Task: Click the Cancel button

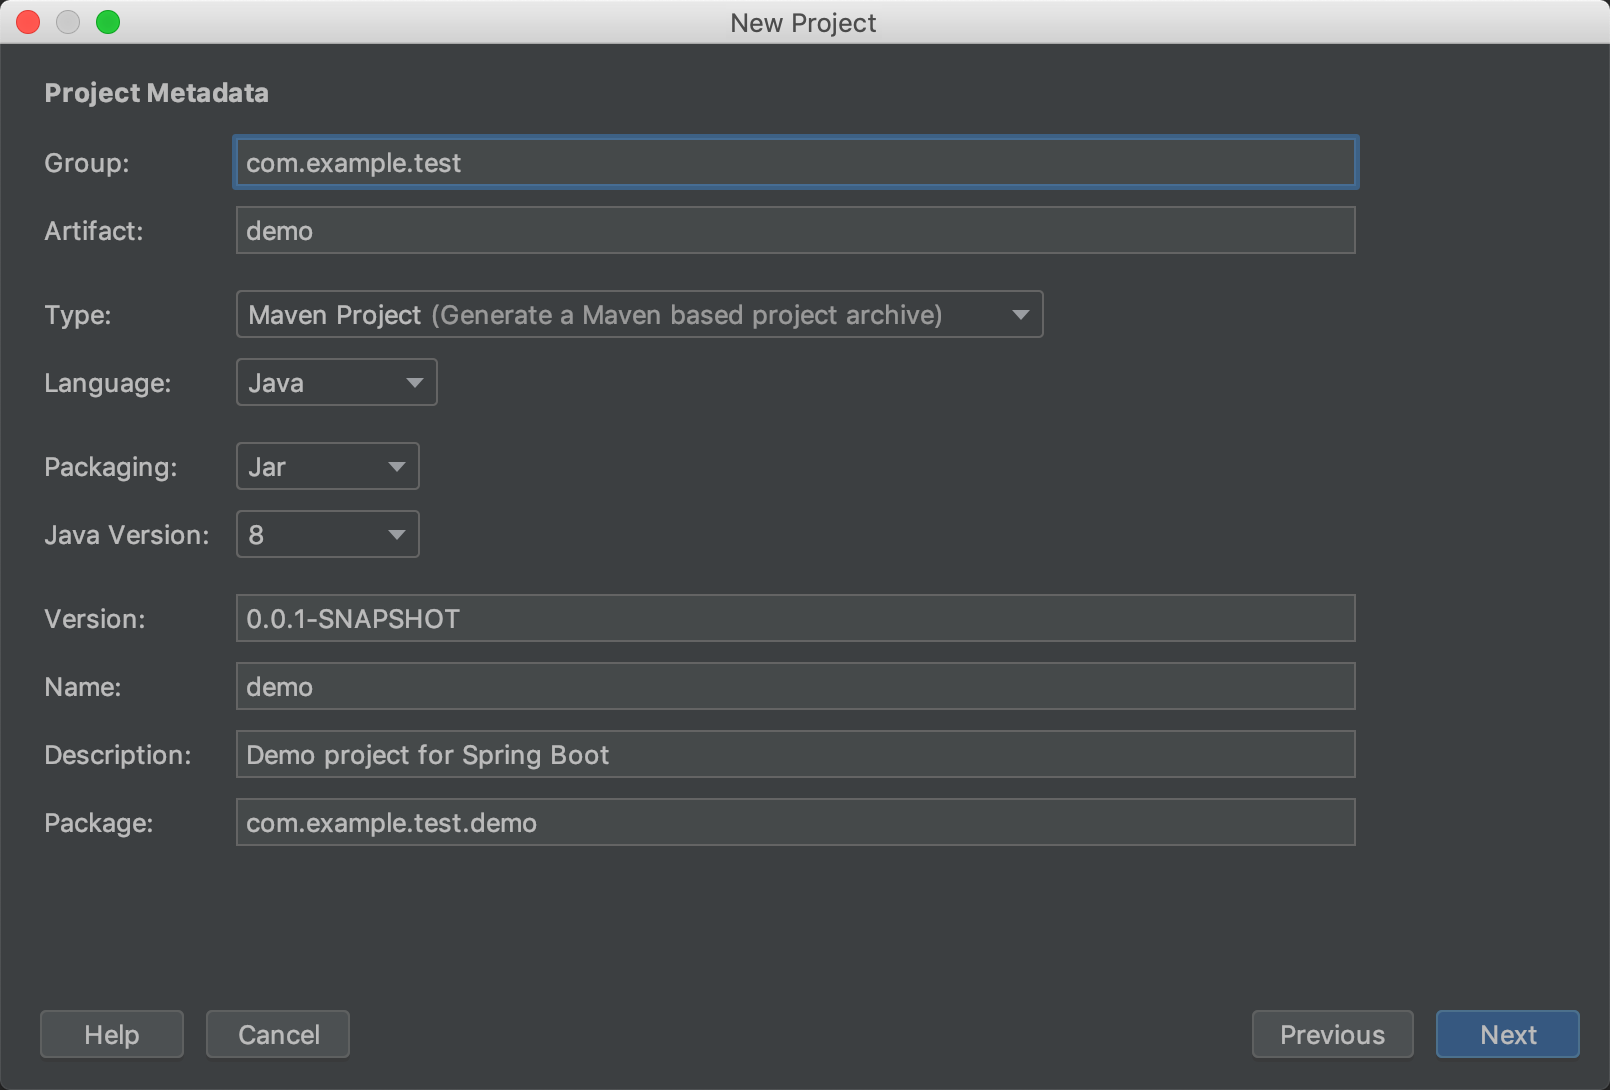Action: click(x=278, y=1035)
